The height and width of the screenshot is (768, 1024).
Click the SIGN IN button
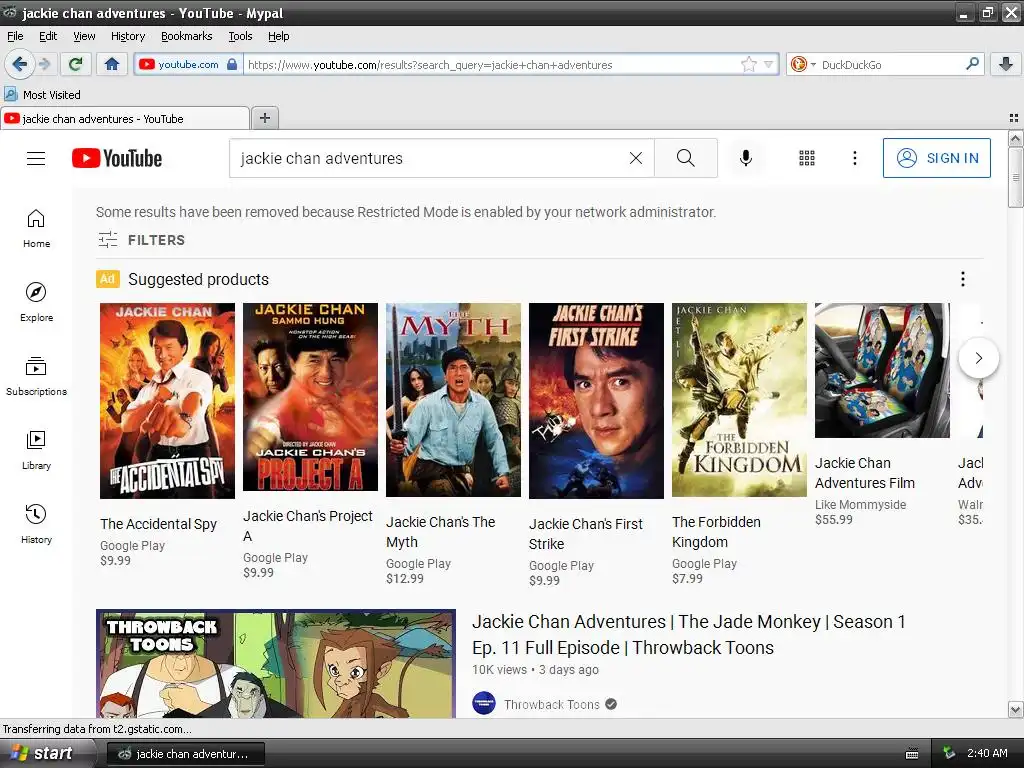pos(936,158)
